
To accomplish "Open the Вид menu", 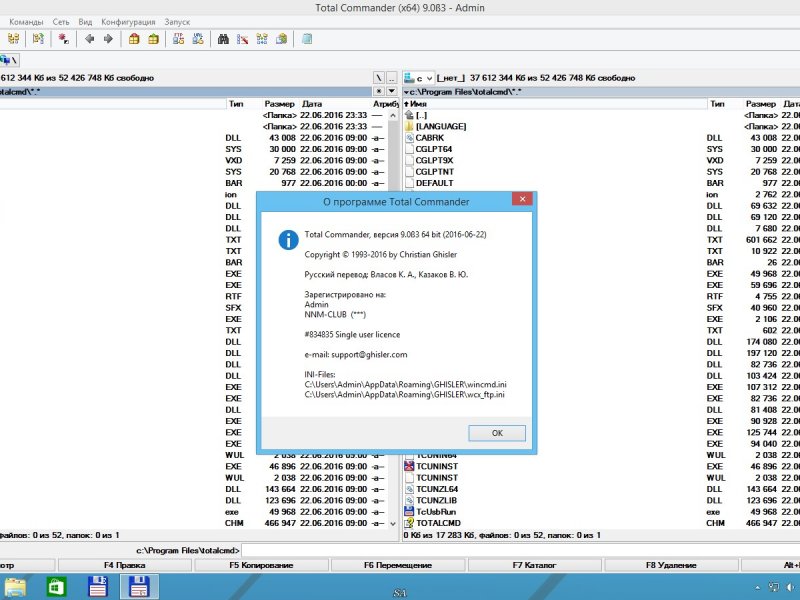I will pyautogui.click(x=85, y=22).
